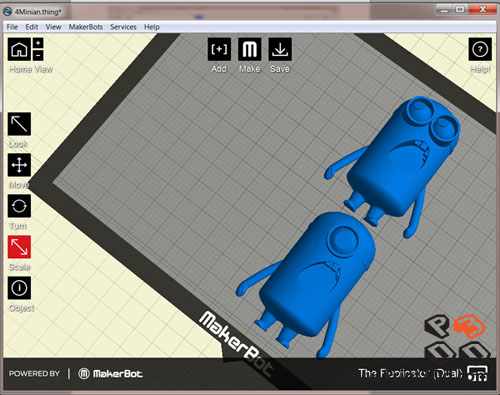The height and width of the screenshot is (395, 500).
Task: Deselect the red Scale tool
Action: (x=19, y=247)
